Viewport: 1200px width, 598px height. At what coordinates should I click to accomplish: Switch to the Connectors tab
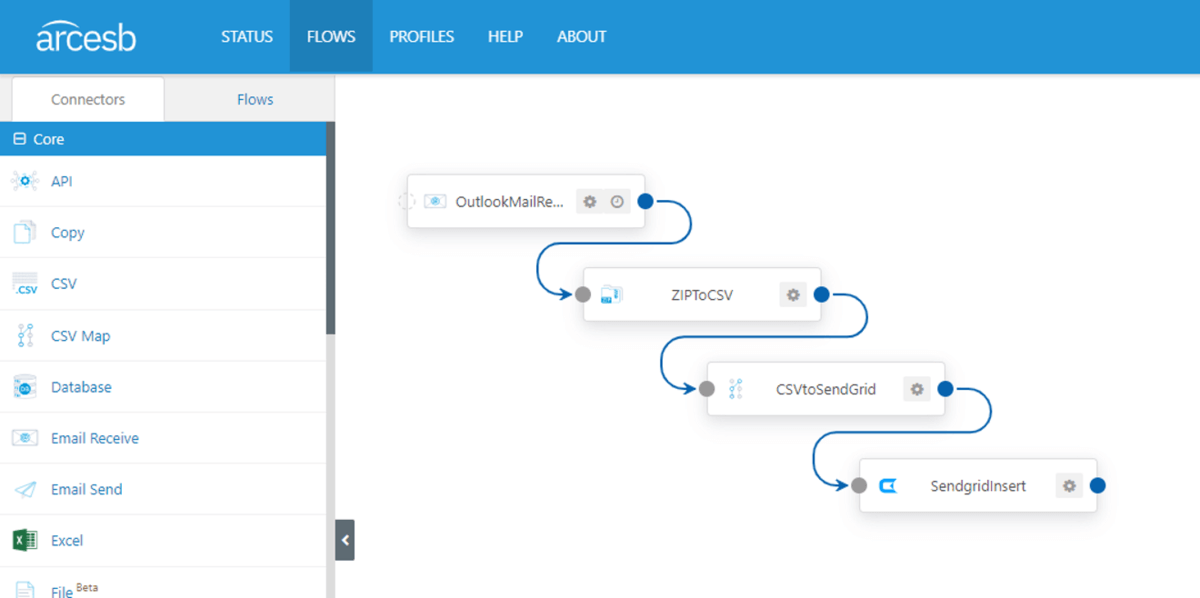click(88, 99)
